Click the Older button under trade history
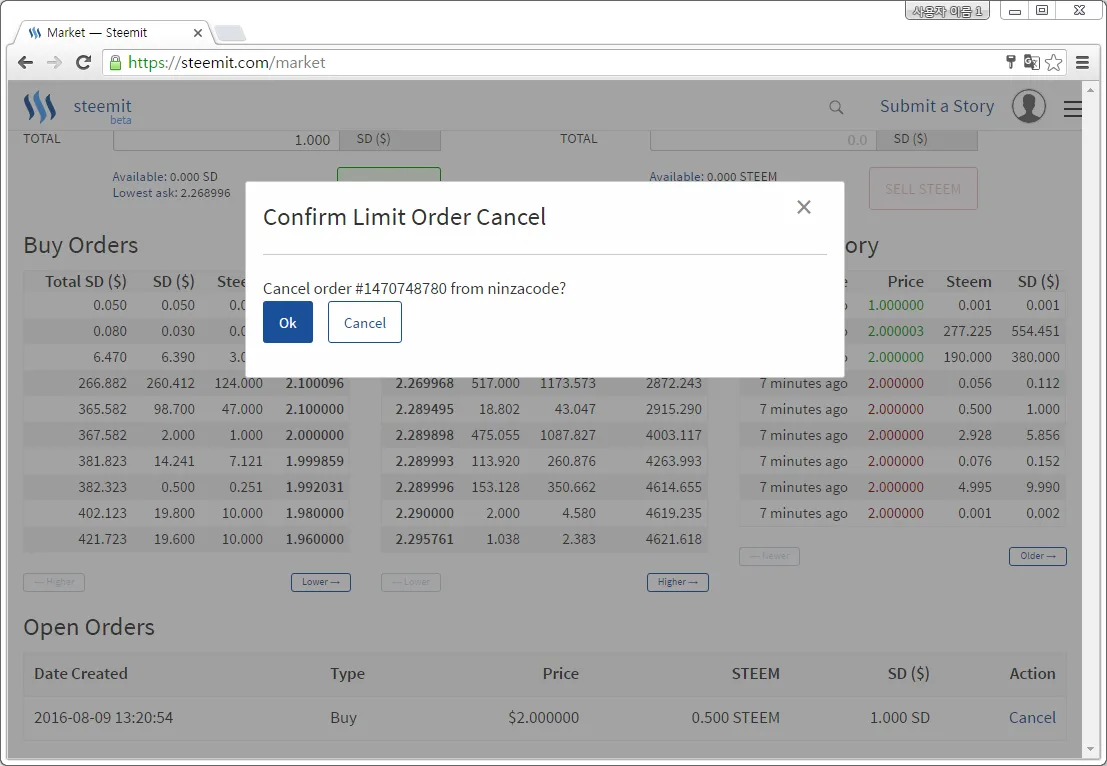The height and width of the screenshot is (766, 1107). 1037,556
